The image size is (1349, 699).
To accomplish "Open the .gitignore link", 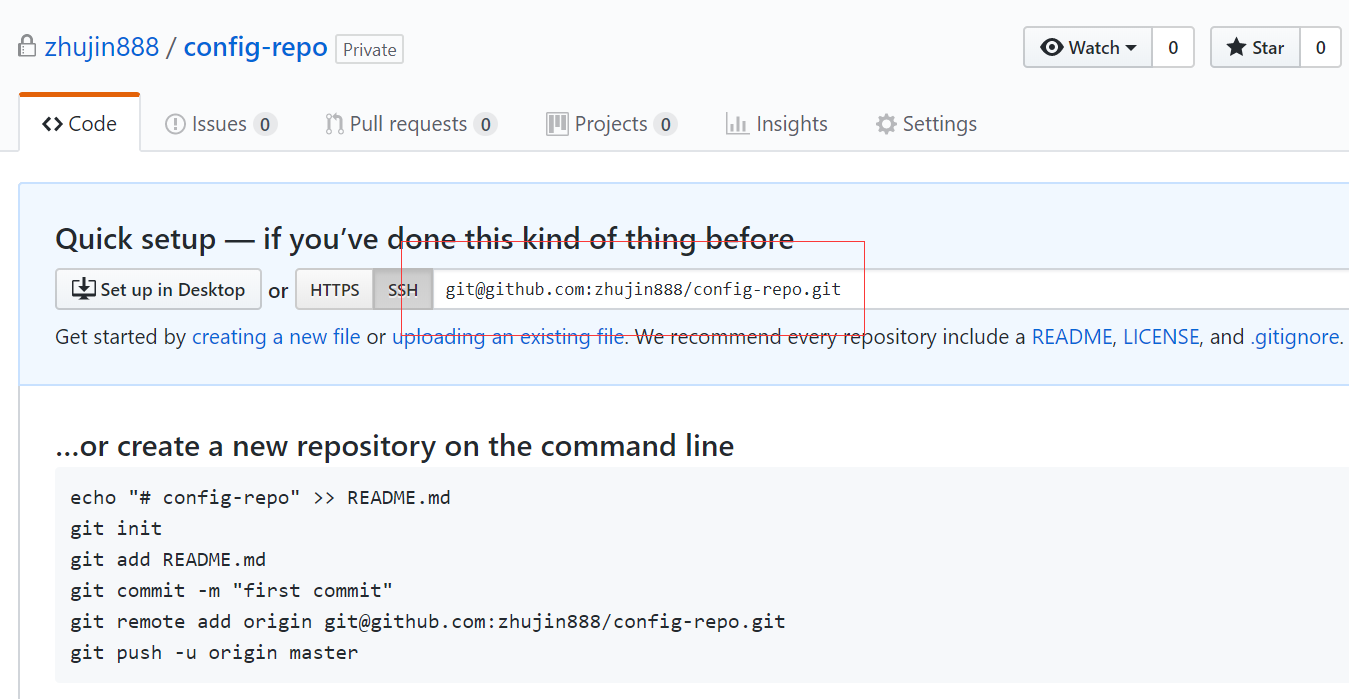I will pyautogui.click(x=1294, y=337).
